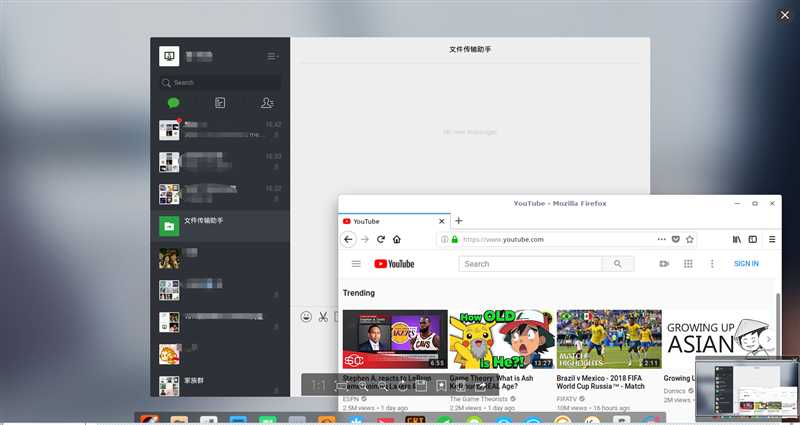800x425 pixels.
Task: Zoom out with the viewer toolbar magnifier
Action: pos(383,385)
